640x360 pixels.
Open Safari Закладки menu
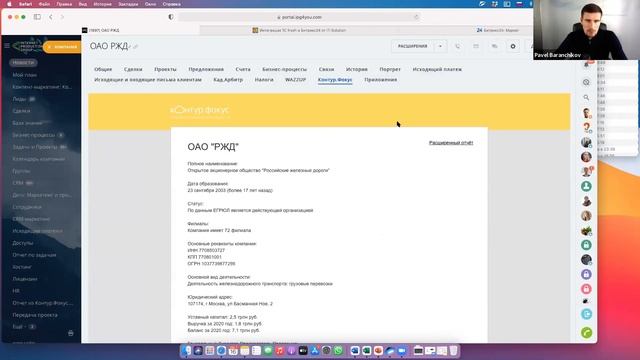point(128,4)
